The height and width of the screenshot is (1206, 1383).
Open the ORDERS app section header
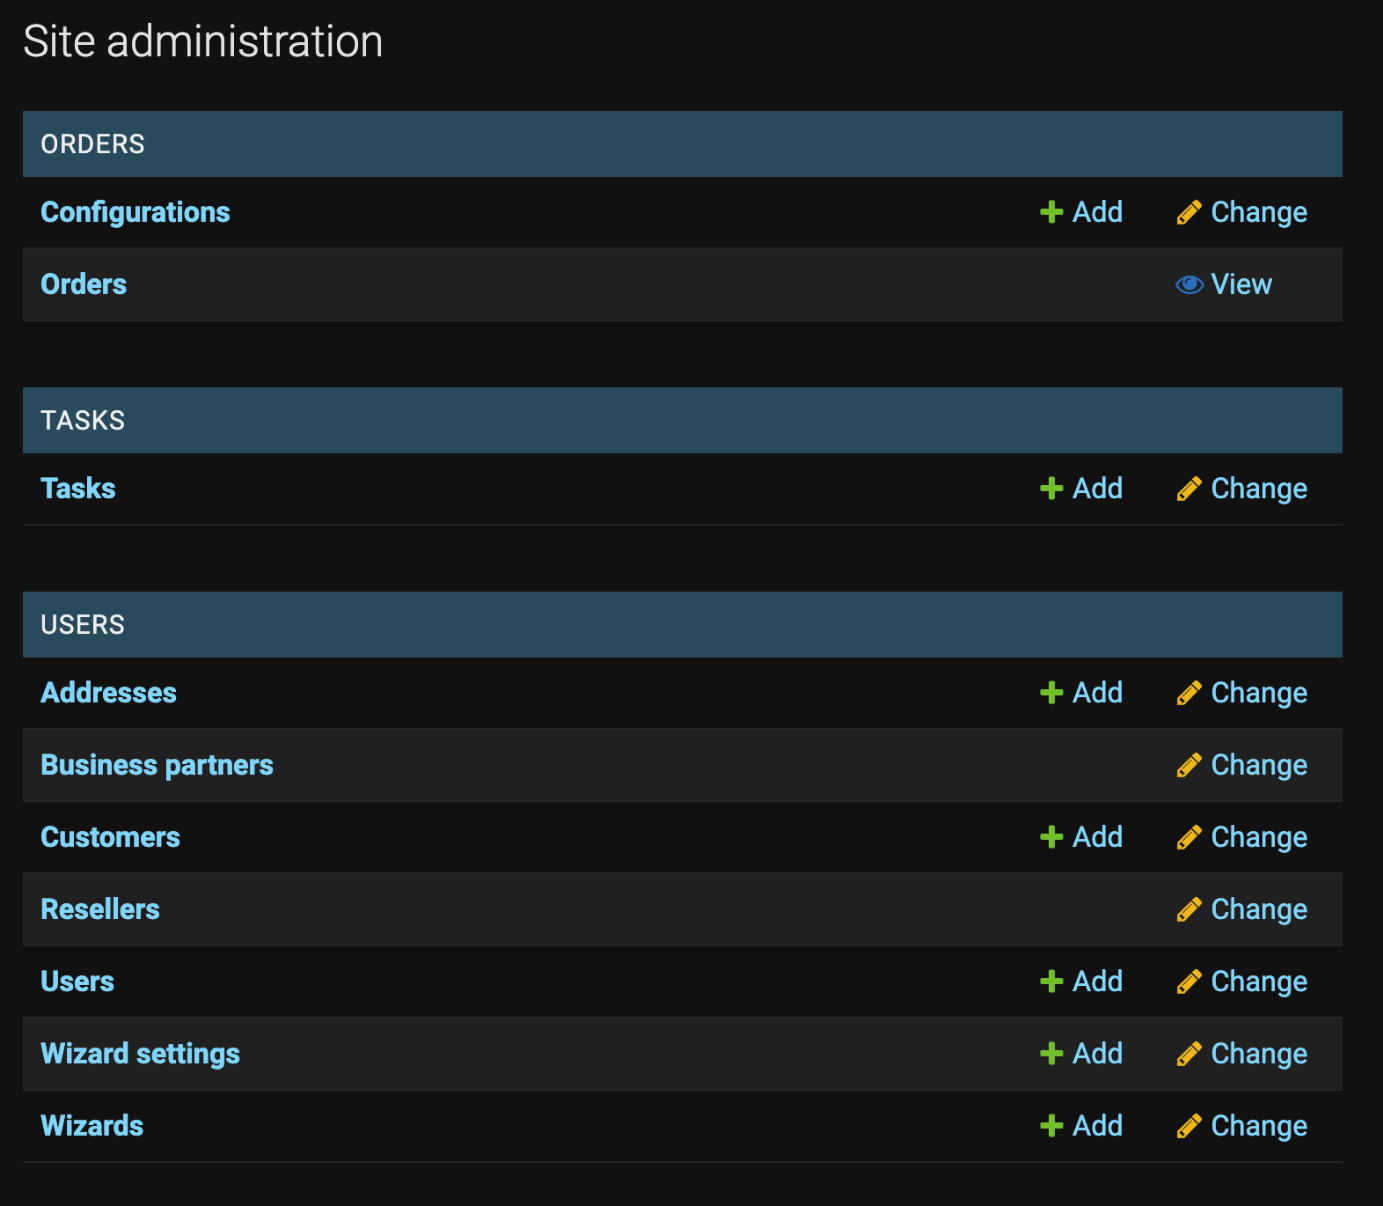[93, 144]
